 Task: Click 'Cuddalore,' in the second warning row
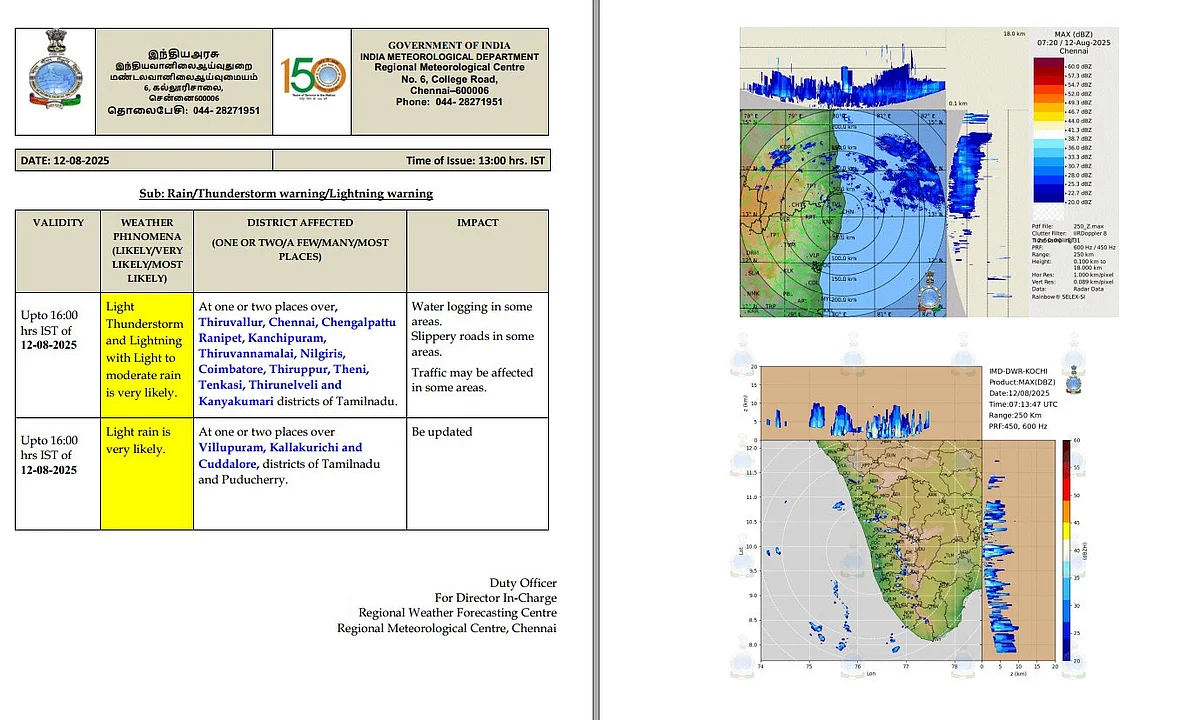[x=230, y=464]
